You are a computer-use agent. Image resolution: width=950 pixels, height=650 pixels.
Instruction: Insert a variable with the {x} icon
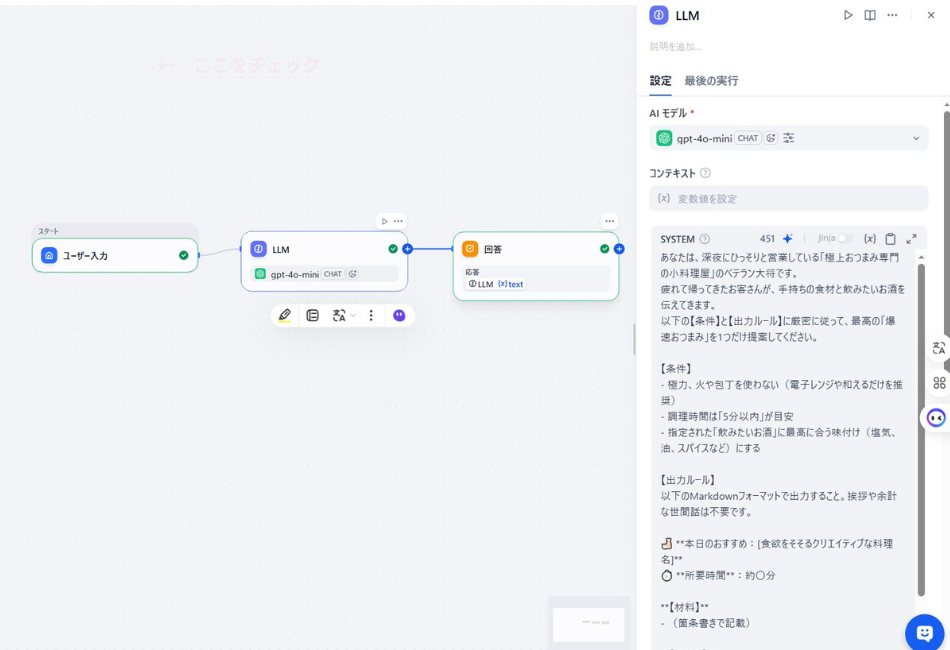871,238
